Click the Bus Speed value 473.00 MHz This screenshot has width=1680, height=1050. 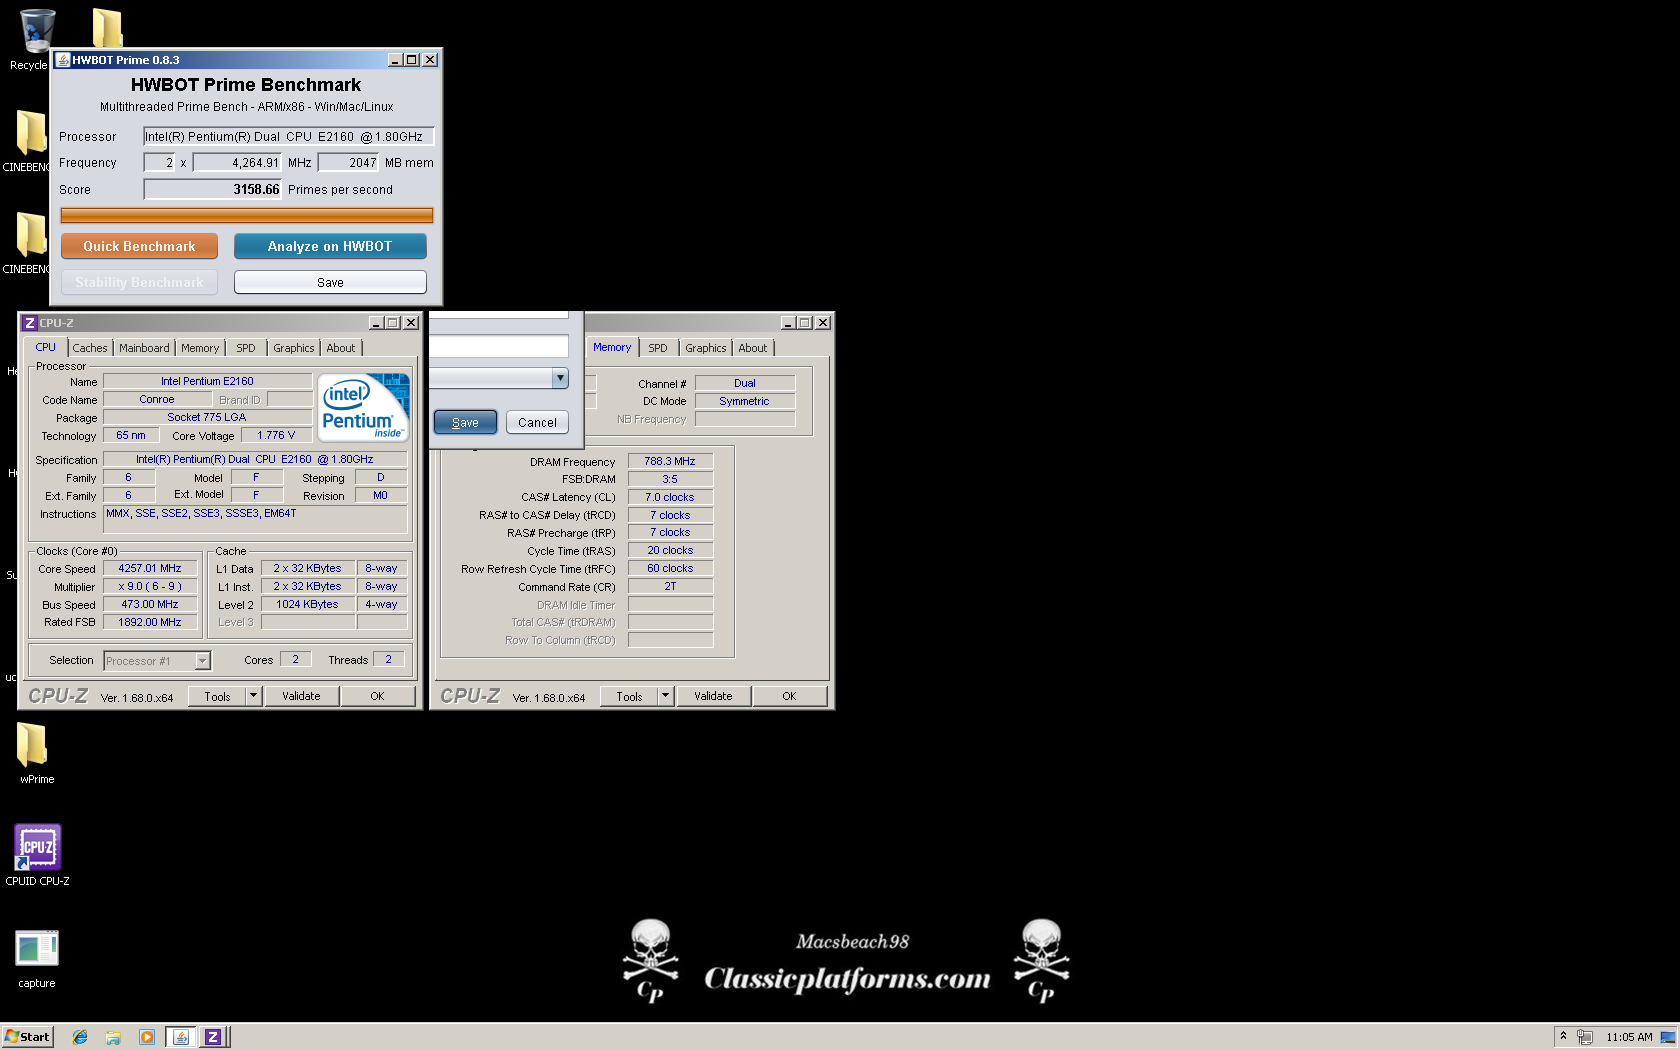tap(150, 604)
